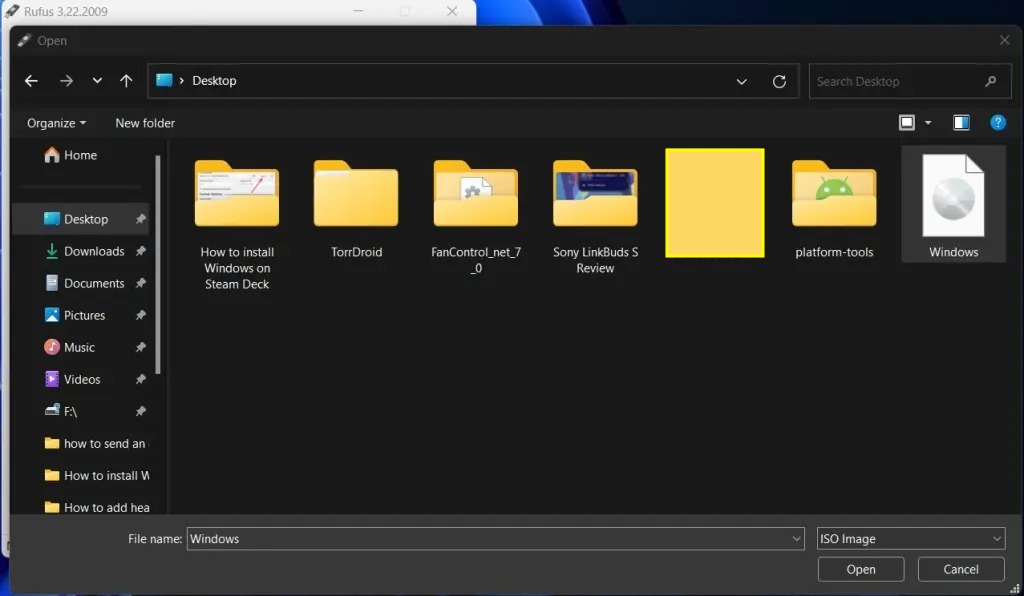
Task: Click the pin icon beside Documents
Action: 140,283
